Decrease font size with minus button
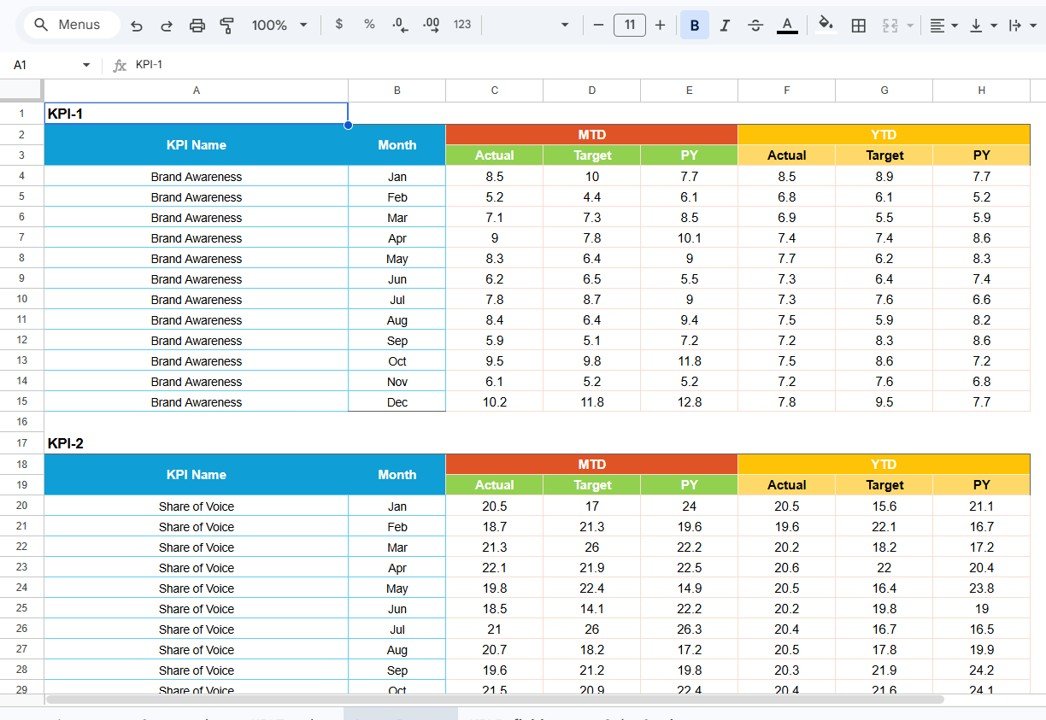Screen dimensions: 1046x720 [598, 25]
